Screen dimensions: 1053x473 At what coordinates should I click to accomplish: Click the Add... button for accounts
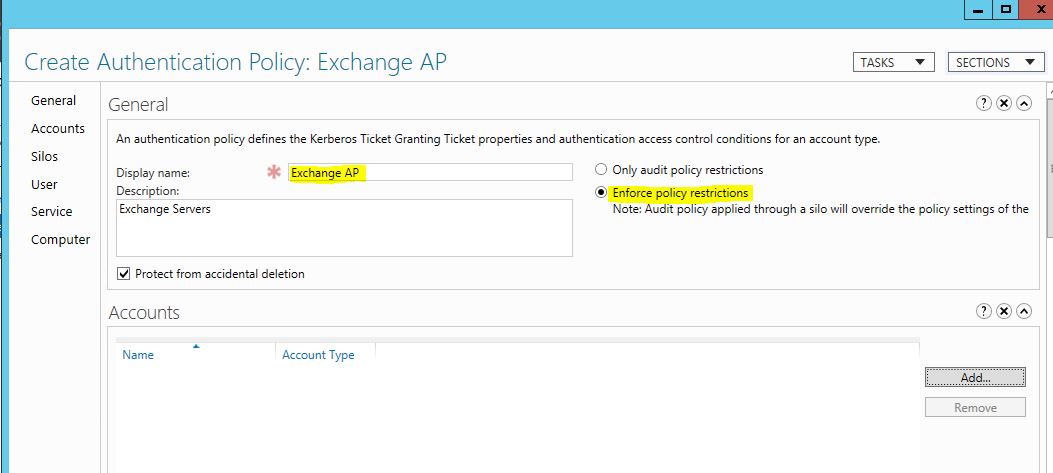tap(975, 378)
